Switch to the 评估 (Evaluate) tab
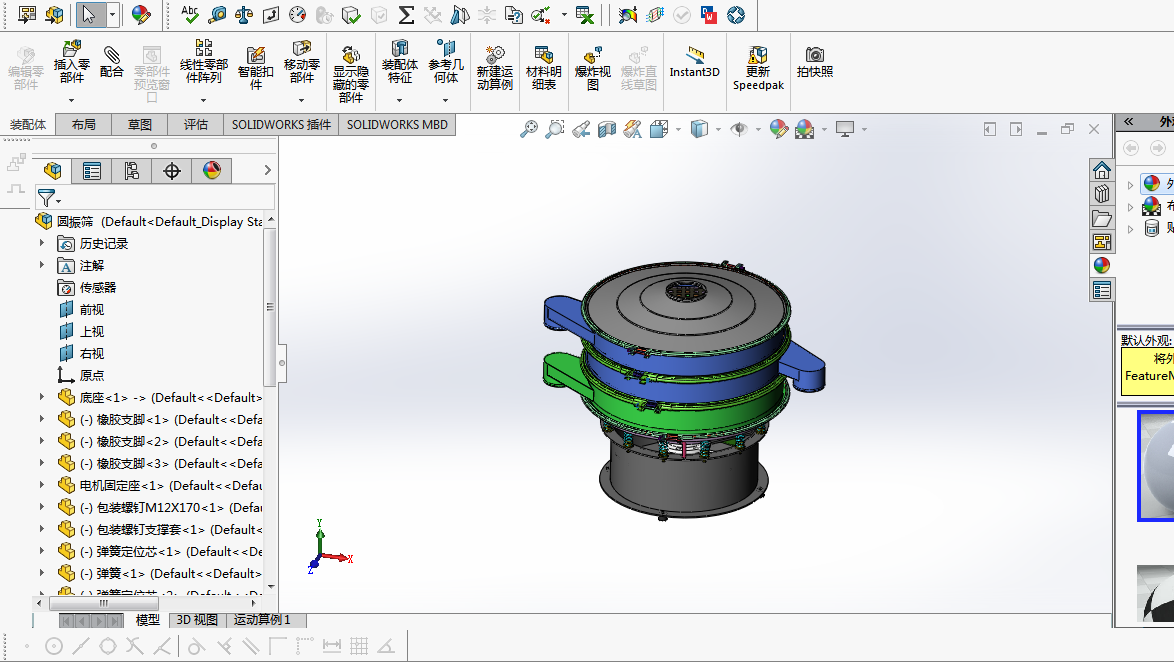 pos(196,125)
